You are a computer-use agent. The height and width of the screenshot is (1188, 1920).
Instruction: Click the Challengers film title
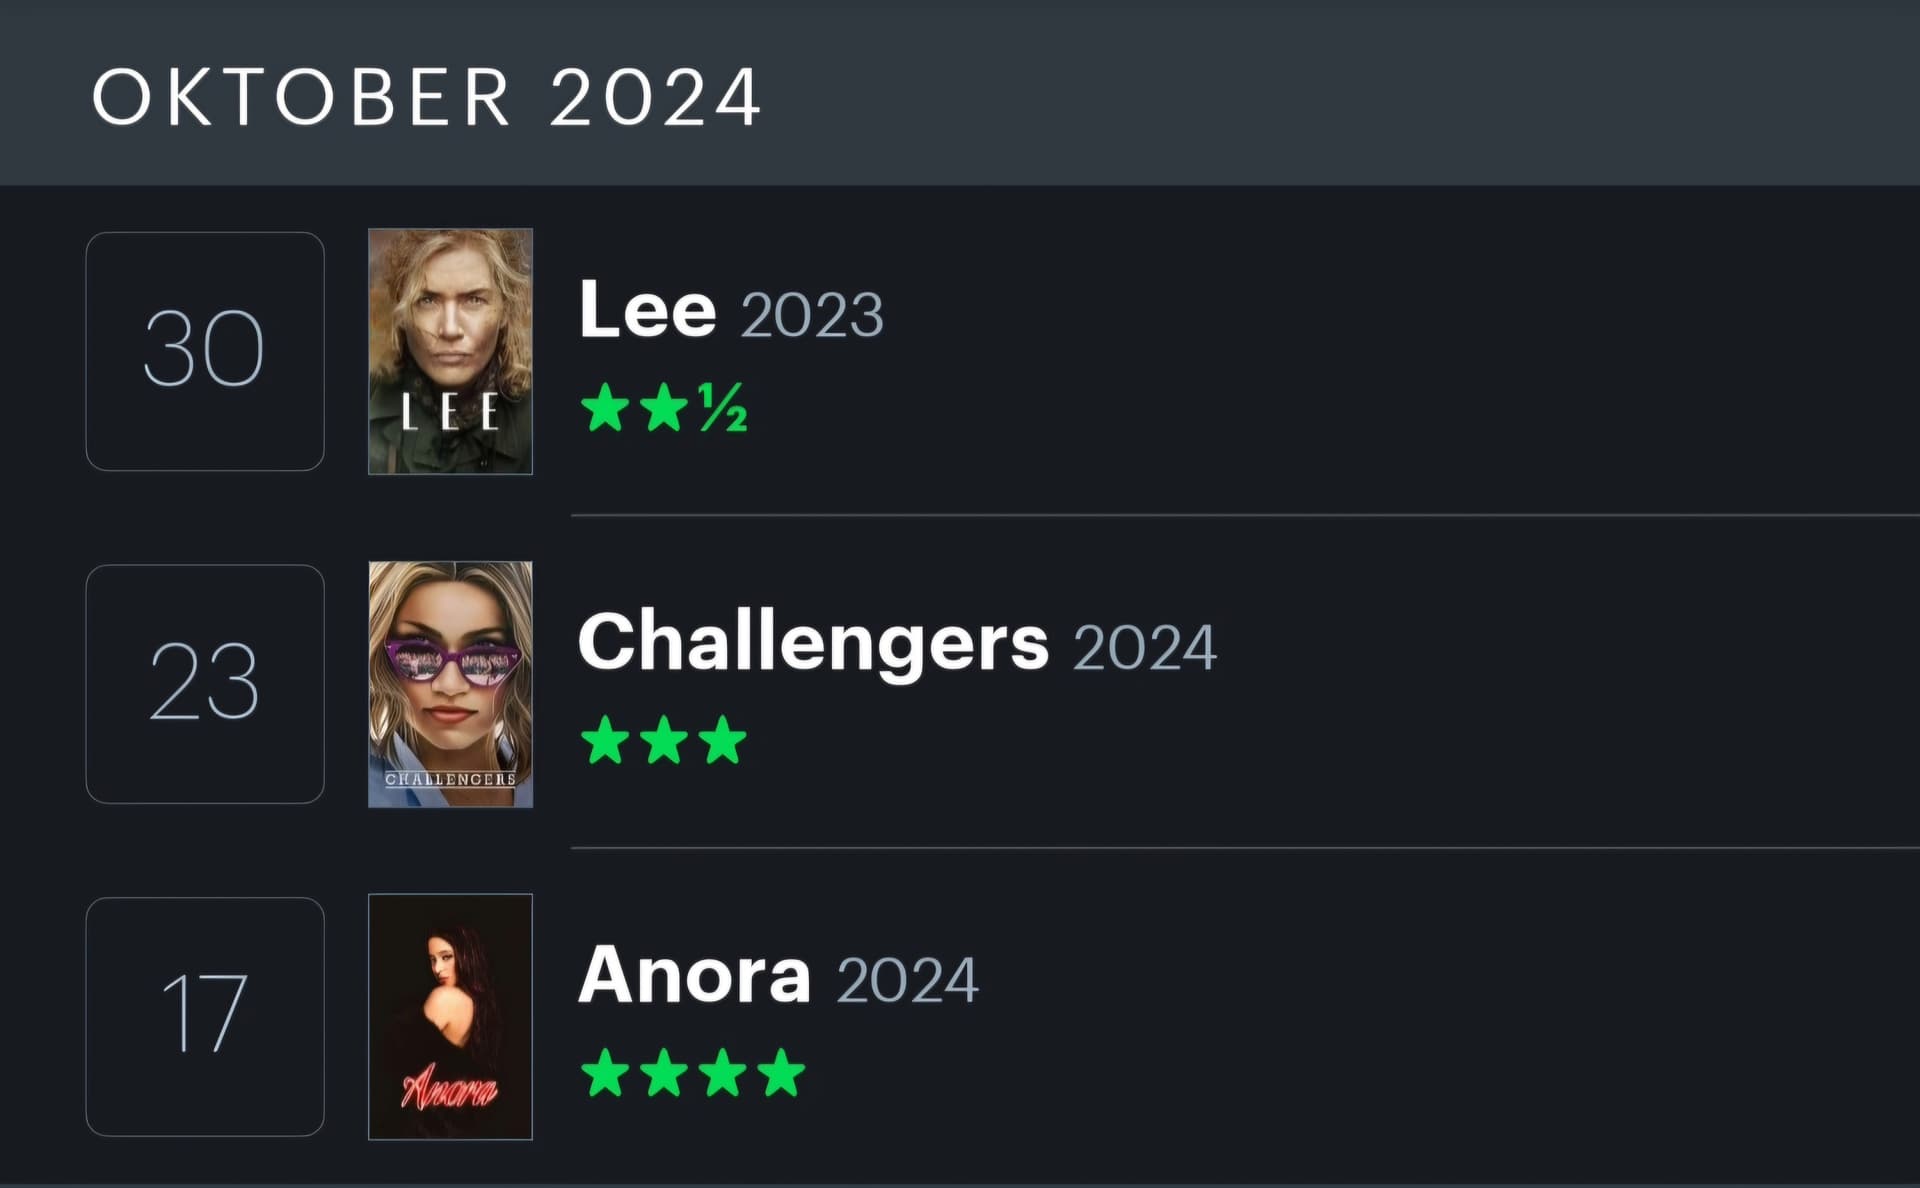point(814,643)
